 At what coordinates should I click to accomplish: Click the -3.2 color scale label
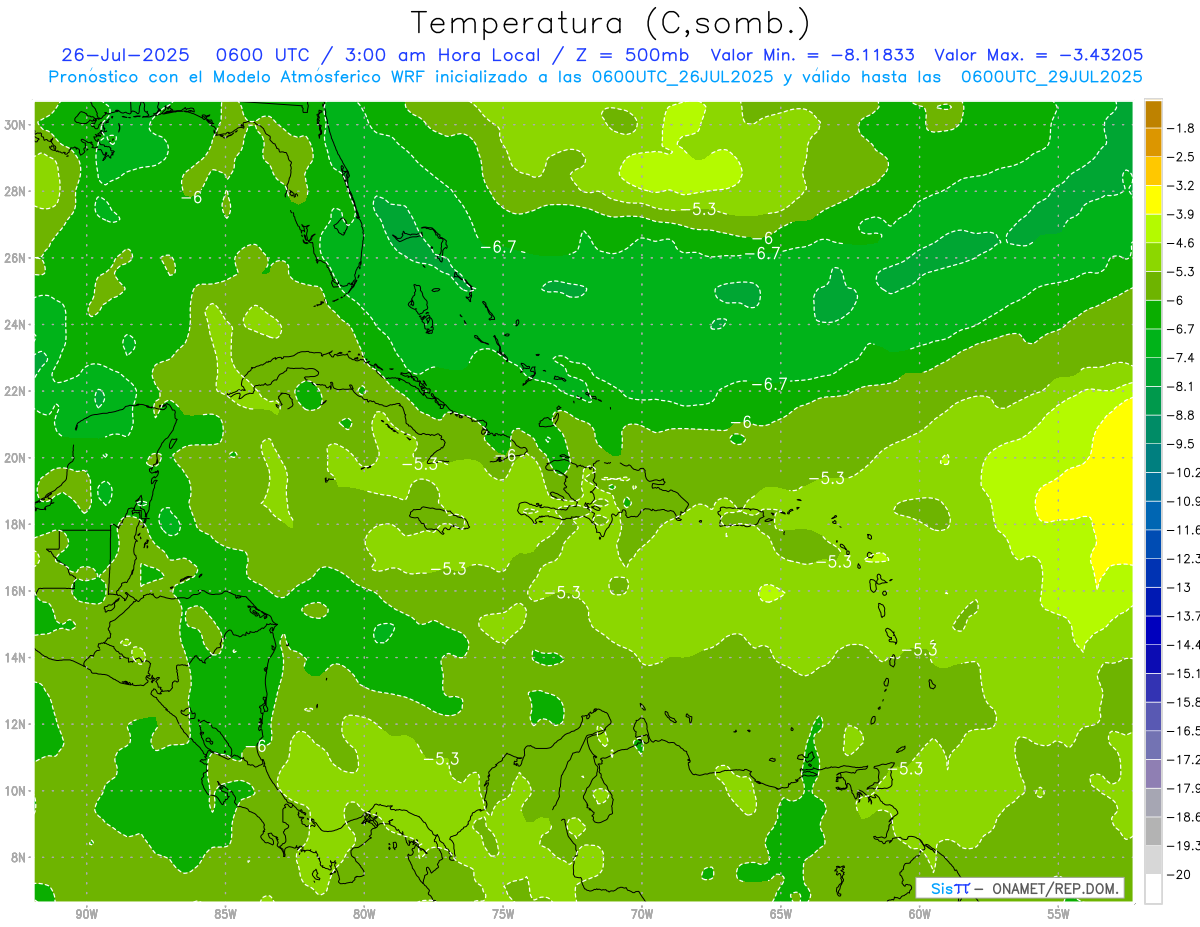tap(1183, 186)
